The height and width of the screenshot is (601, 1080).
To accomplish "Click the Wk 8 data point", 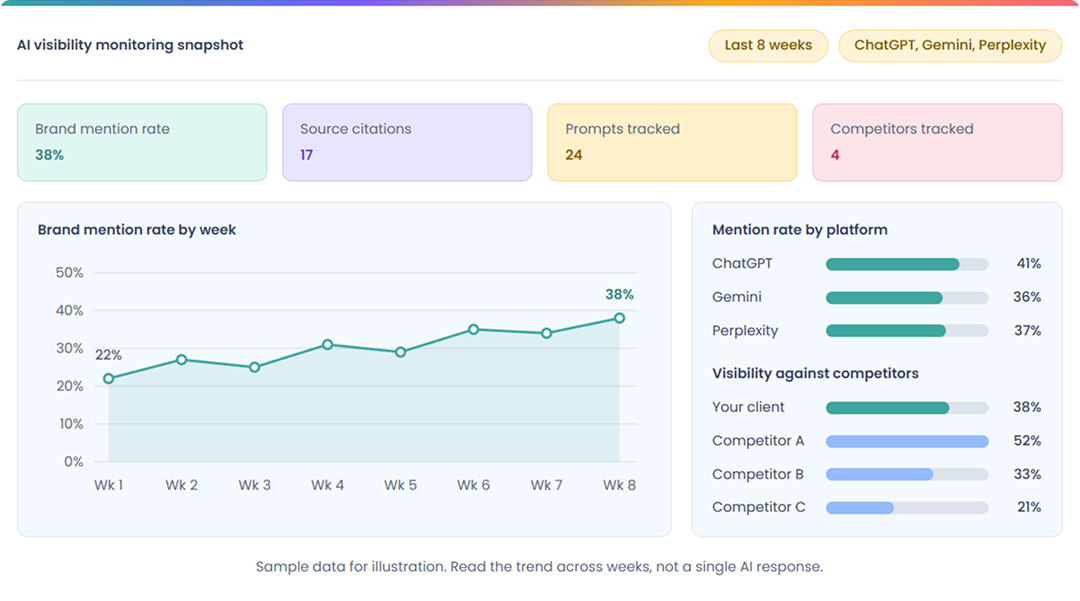I will coord(619,318).
